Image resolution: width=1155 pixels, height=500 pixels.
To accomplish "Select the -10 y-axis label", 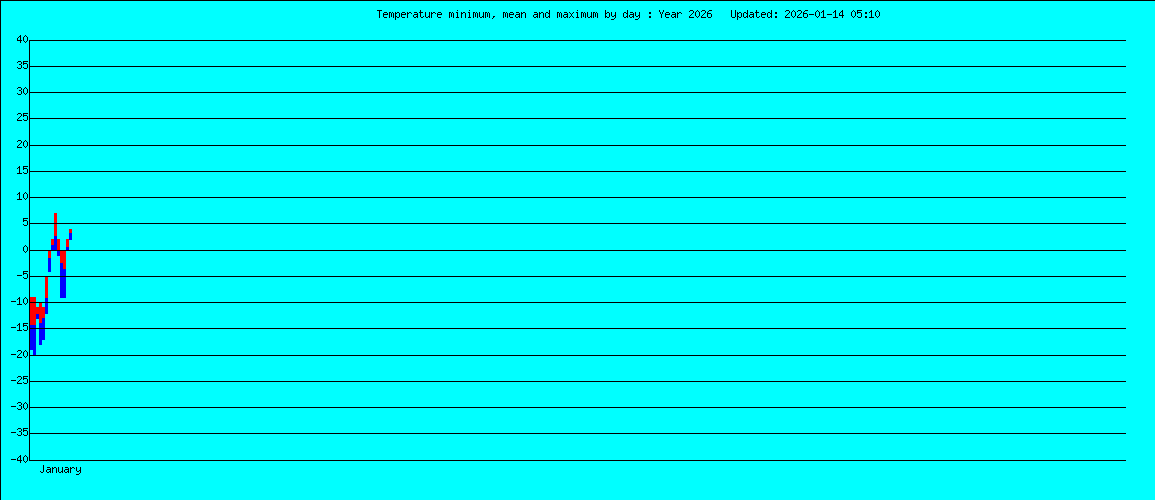I will click(x=18, y=302).
